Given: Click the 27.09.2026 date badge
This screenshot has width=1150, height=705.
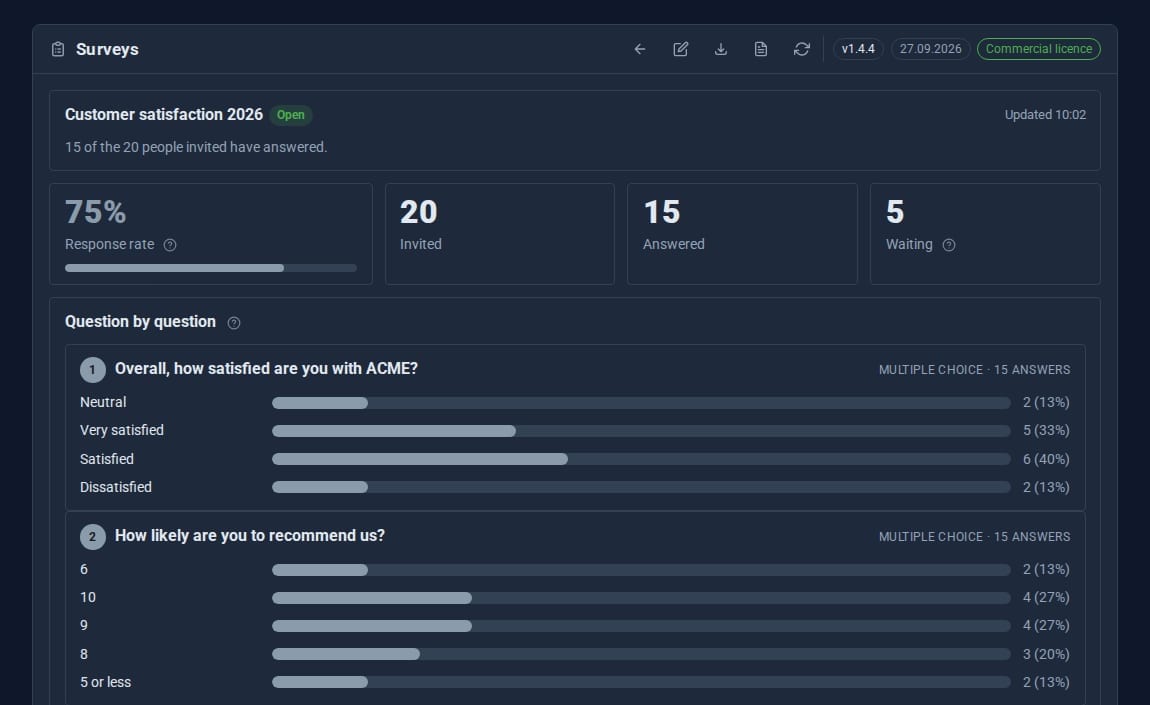Looking at the screenshot, I should (x=931, y=49).
